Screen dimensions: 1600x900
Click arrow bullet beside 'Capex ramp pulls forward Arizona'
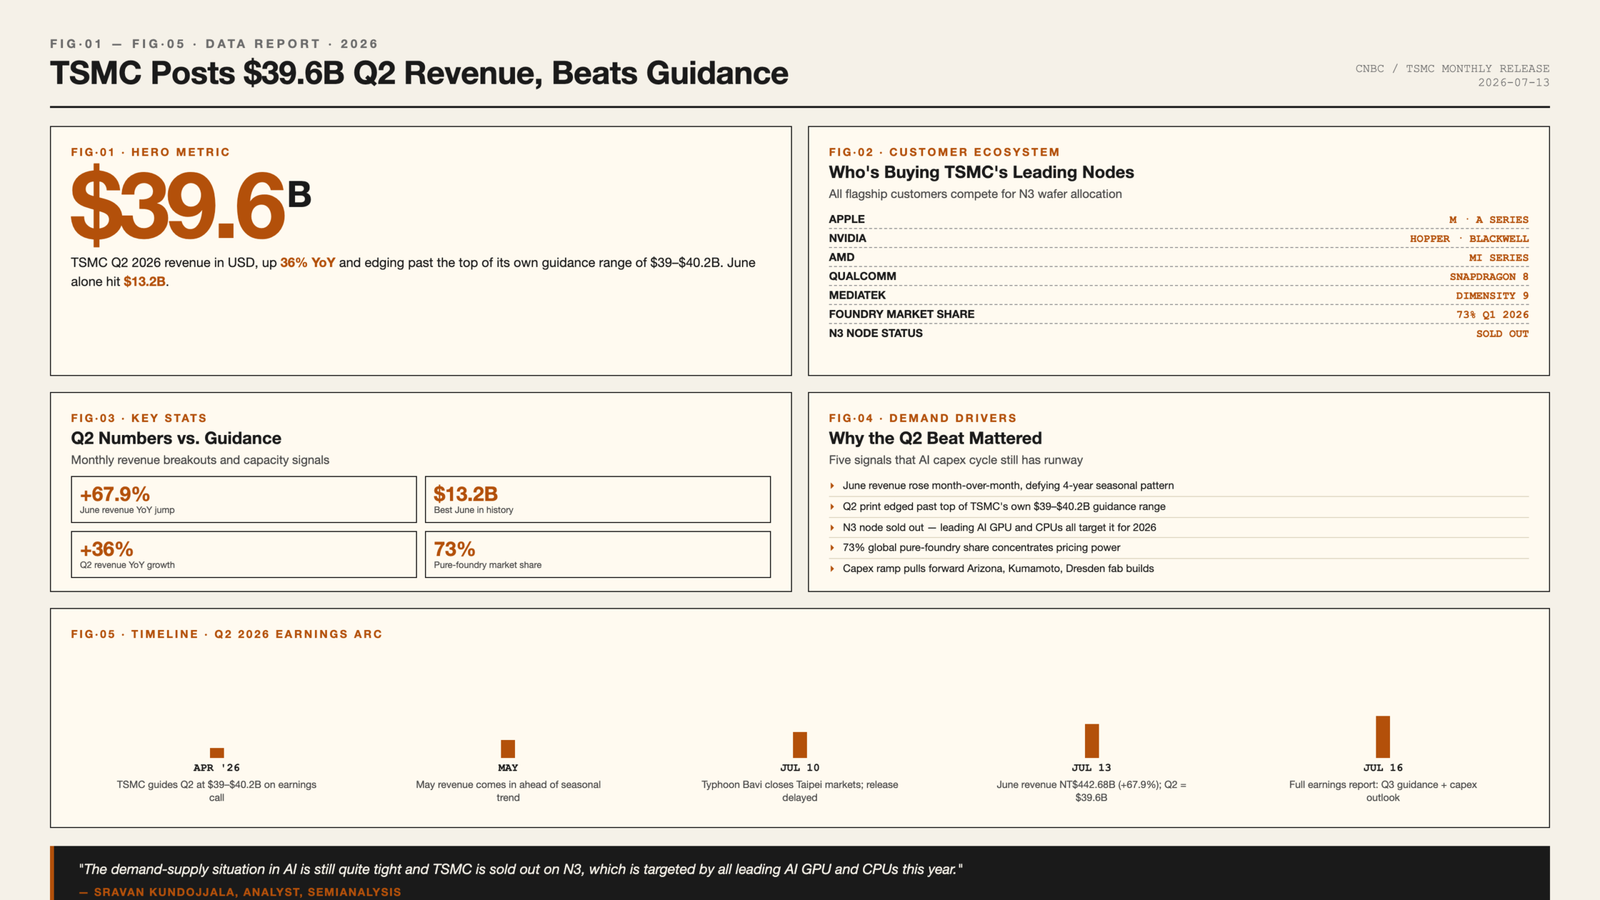pos(832,569)
